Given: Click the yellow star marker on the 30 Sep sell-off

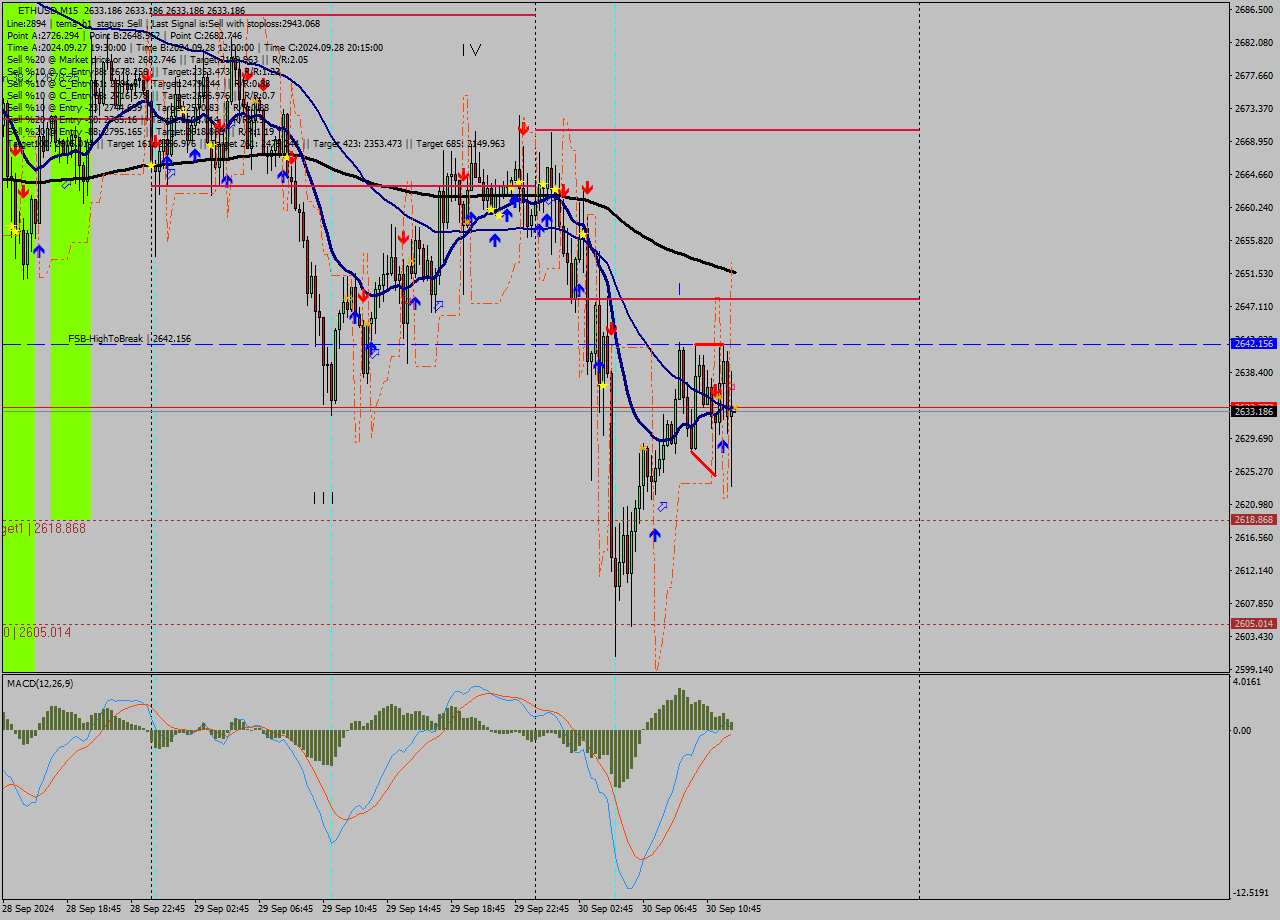Looking at the screenshot, I should coord(602,386).
